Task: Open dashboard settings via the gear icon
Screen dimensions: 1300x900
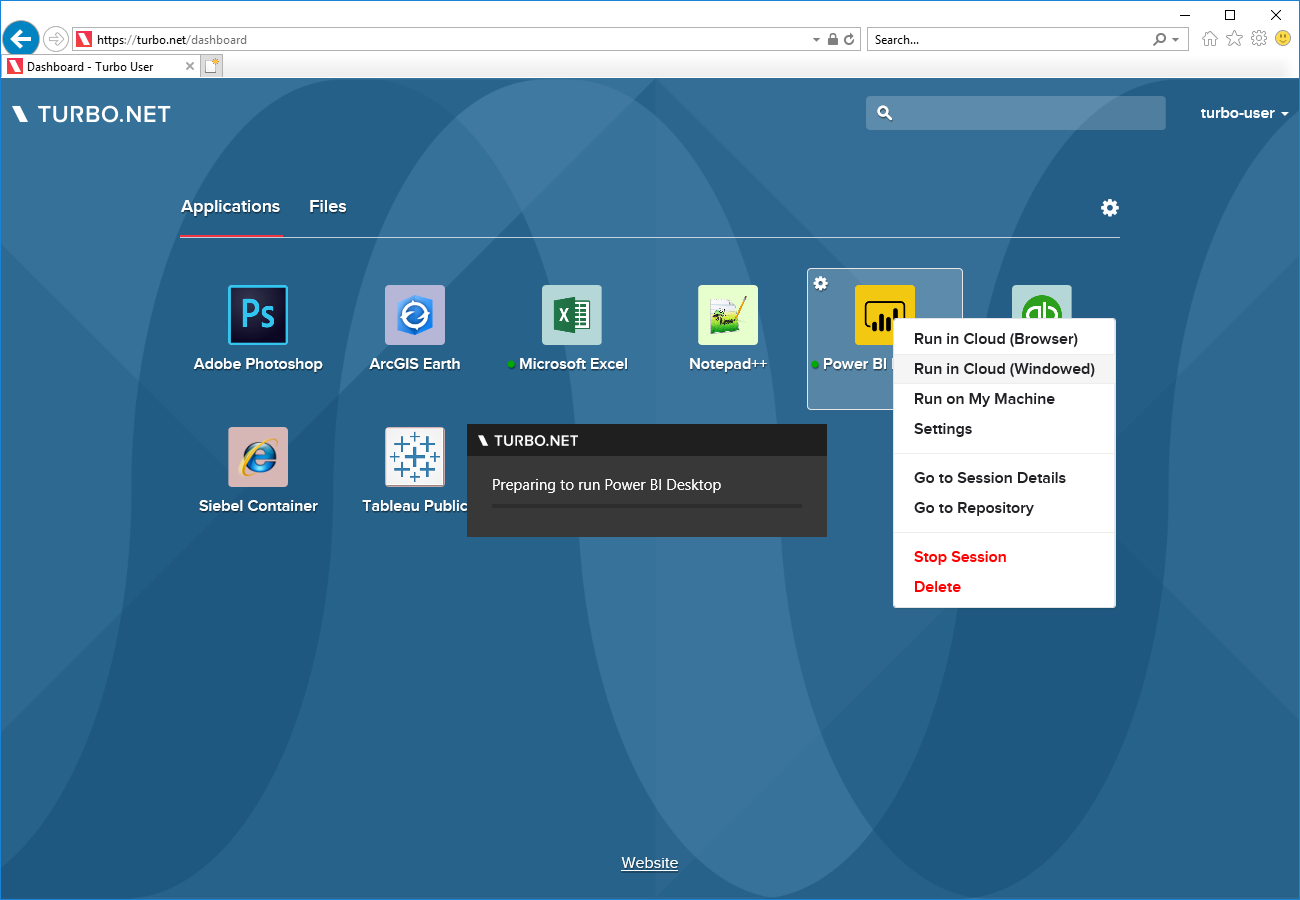Action: point(1110,207)
